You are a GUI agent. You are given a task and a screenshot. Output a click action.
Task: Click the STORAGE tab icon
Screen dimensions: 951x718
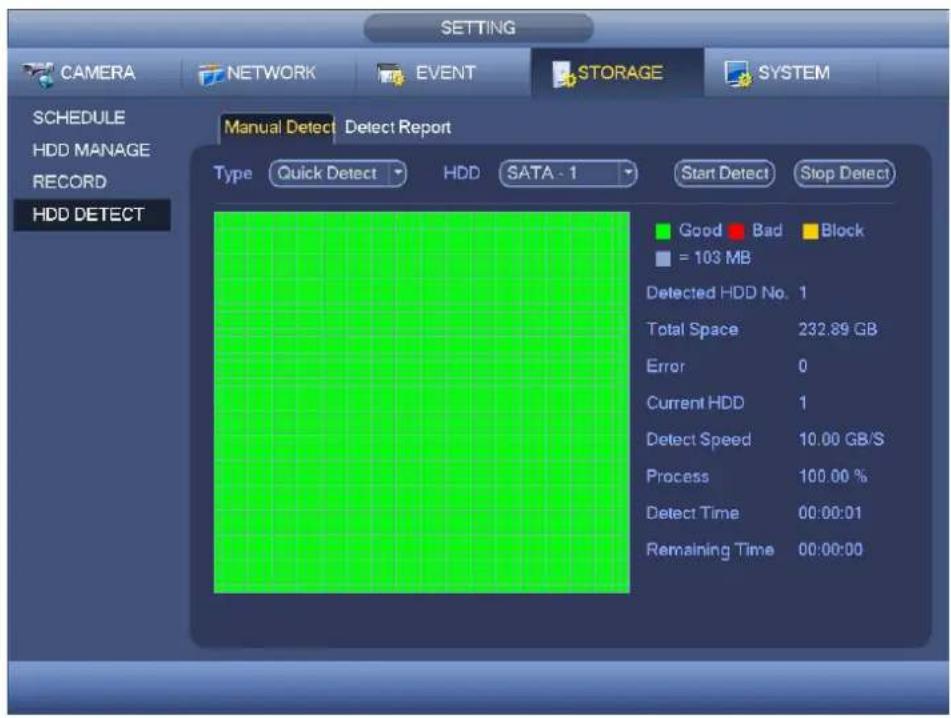click(563, 74)
